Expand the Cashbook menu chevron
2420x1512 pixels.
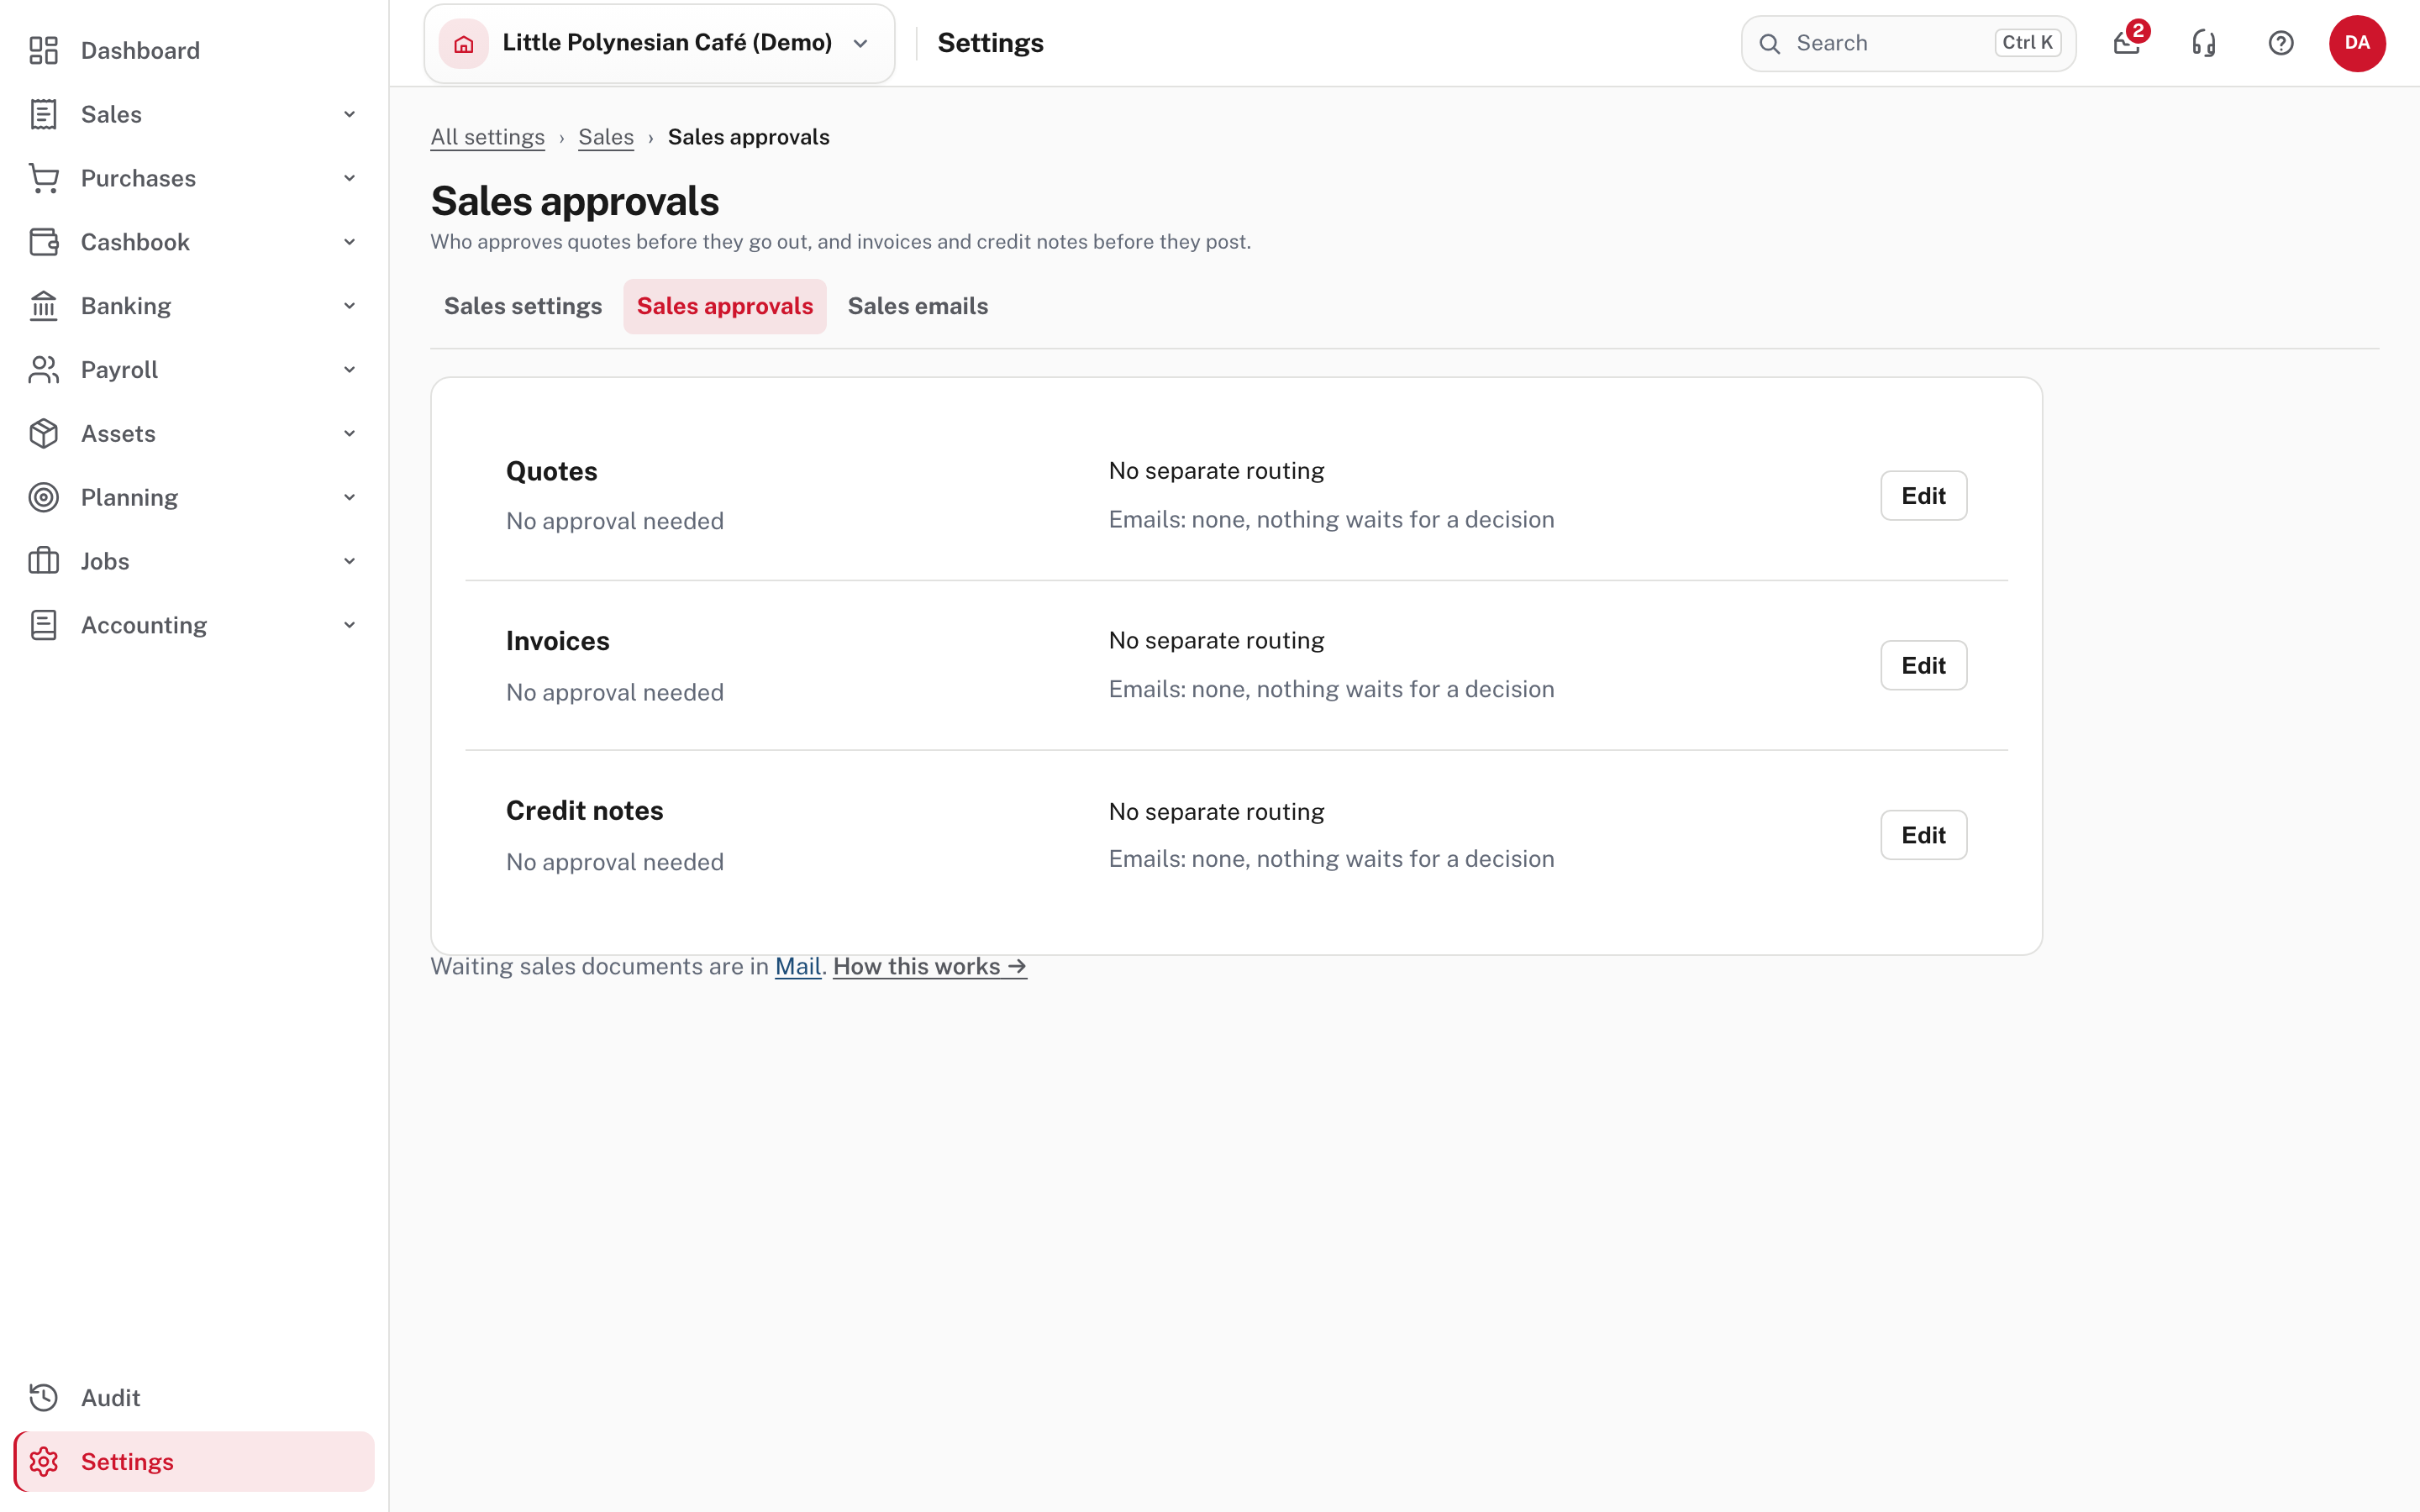(349, 242)
